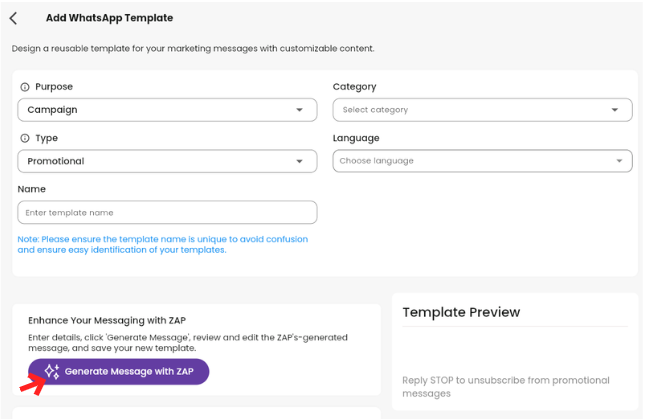
Task: Click the arrow of the Type dropdown
Action: click(x=299, y=161)
